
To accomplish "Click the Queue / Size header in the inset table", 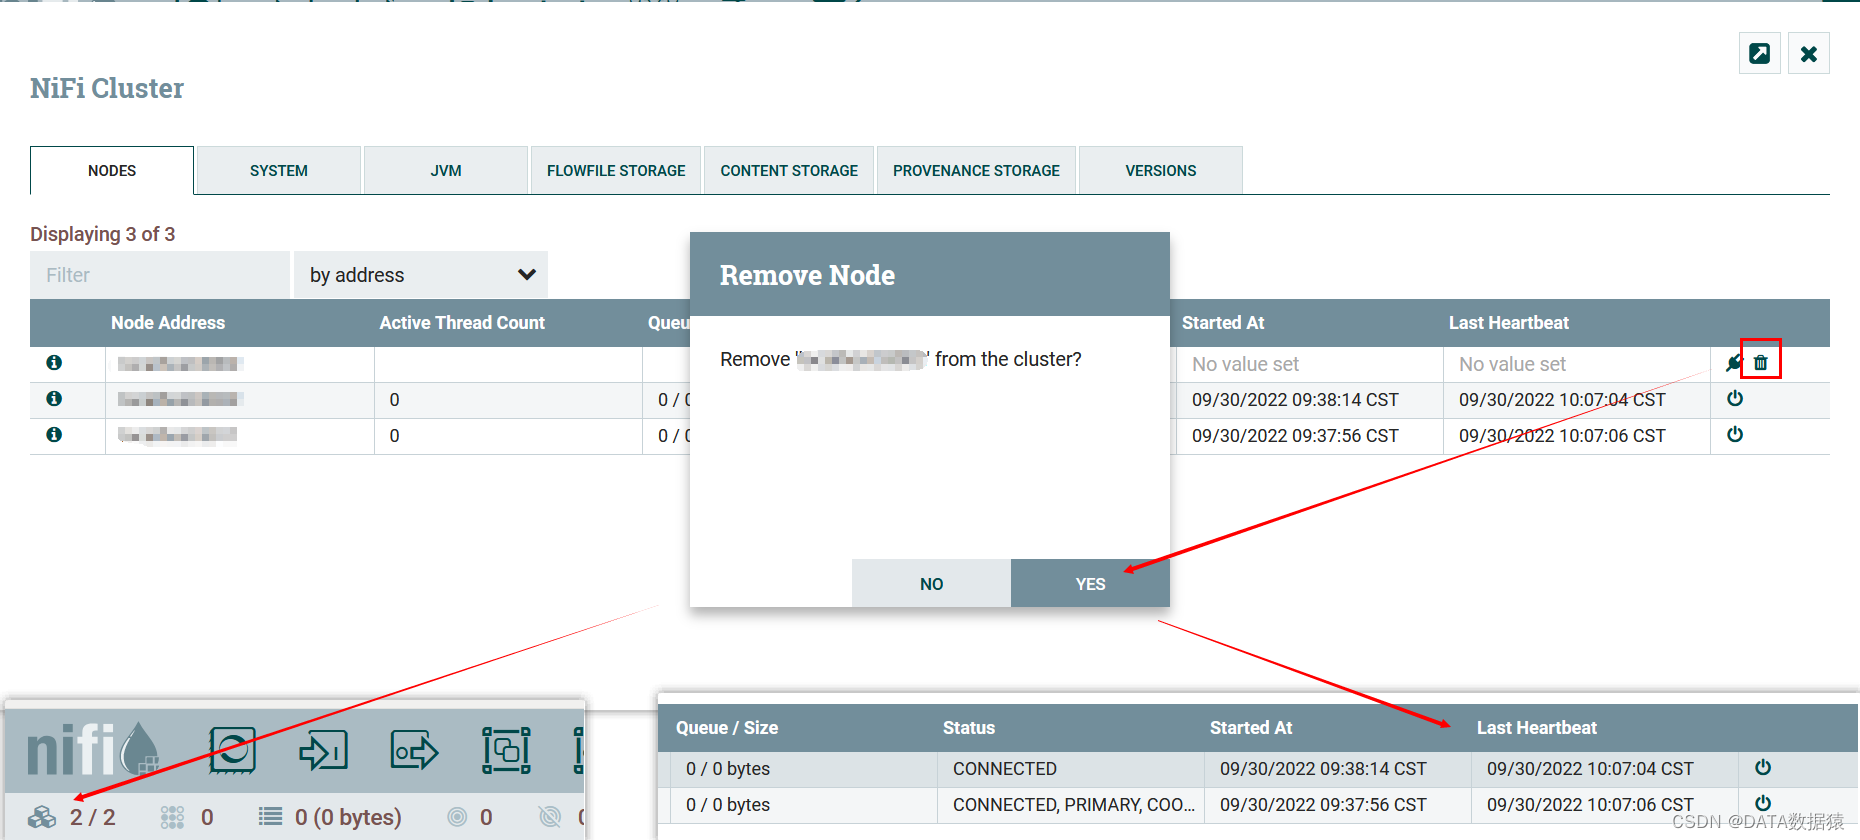I will pyautogui.click(x=727, y=728).
